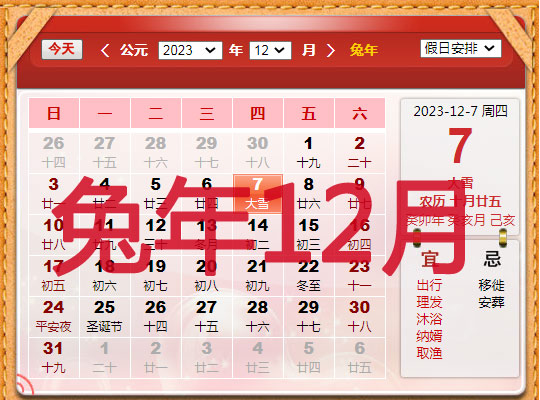Select December 23 (十一)

[x=360, y=276]
